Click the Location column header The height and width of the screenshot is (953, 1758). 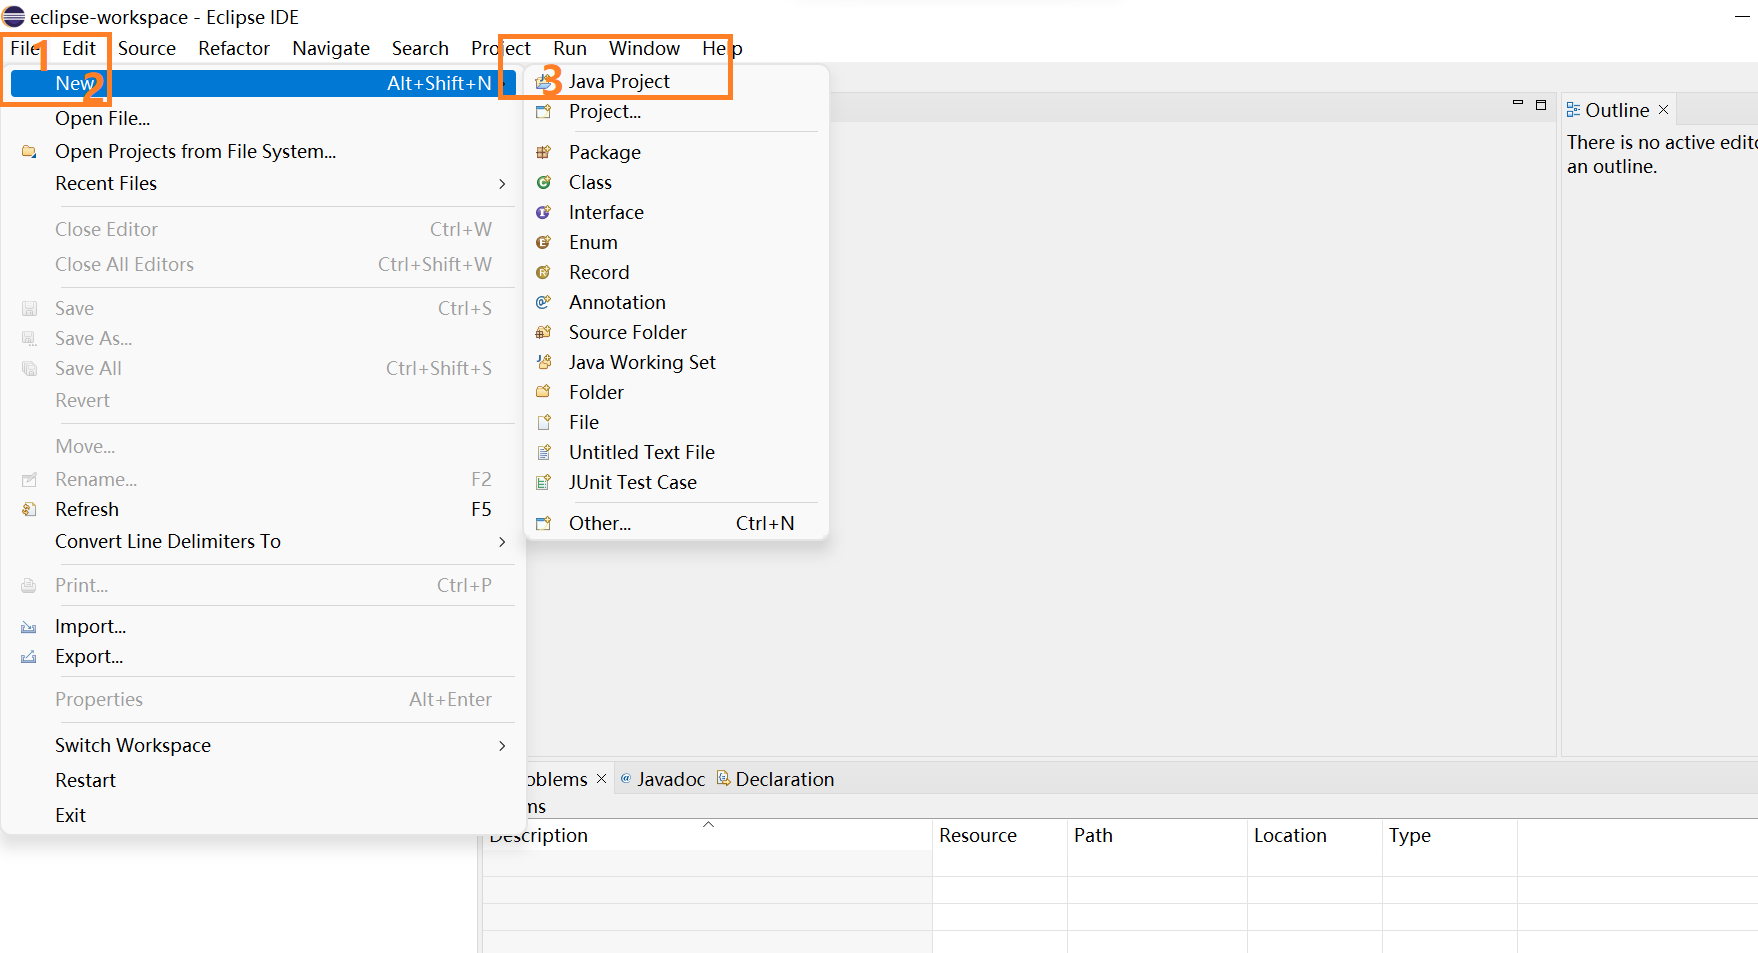coord(1314,835)
